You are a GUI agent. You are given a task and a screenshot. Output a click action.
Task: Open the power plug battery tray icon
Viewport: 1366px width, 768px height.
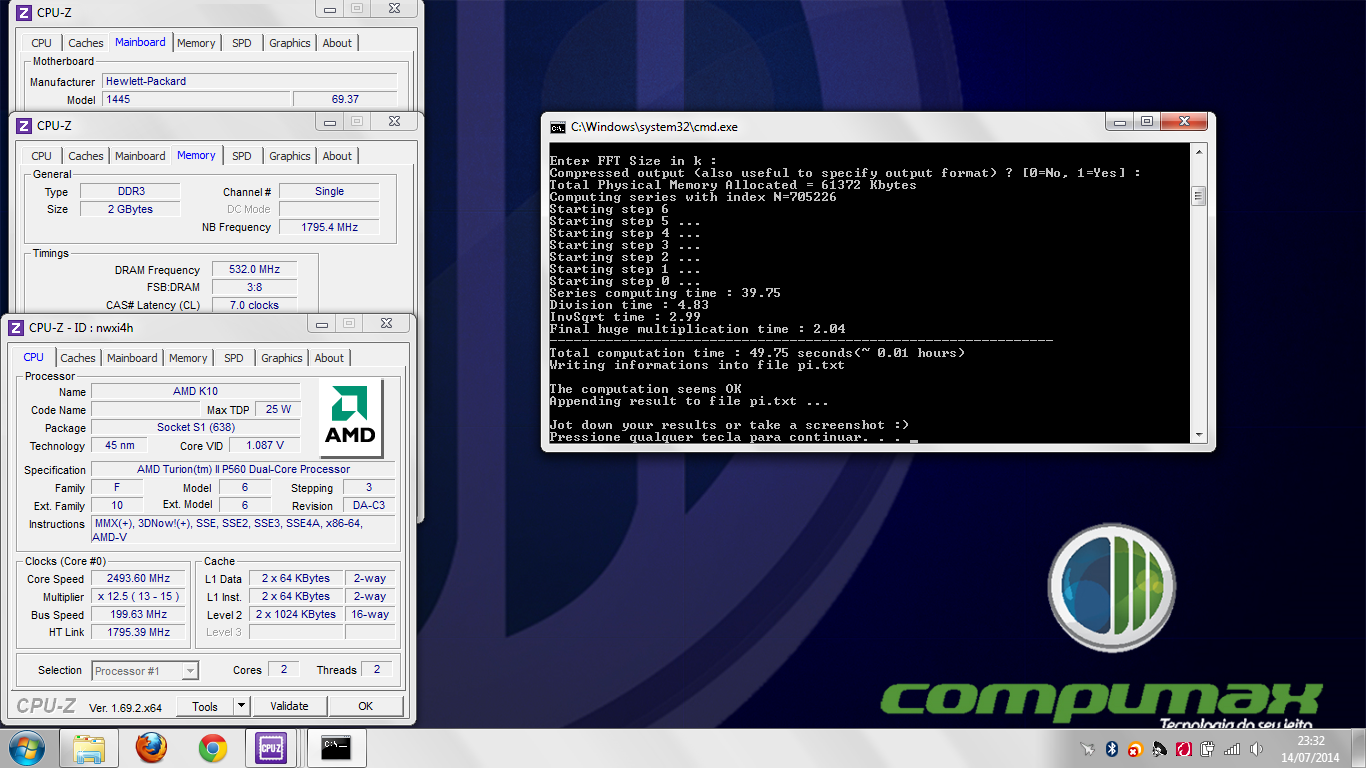(x=1207, y=749)
